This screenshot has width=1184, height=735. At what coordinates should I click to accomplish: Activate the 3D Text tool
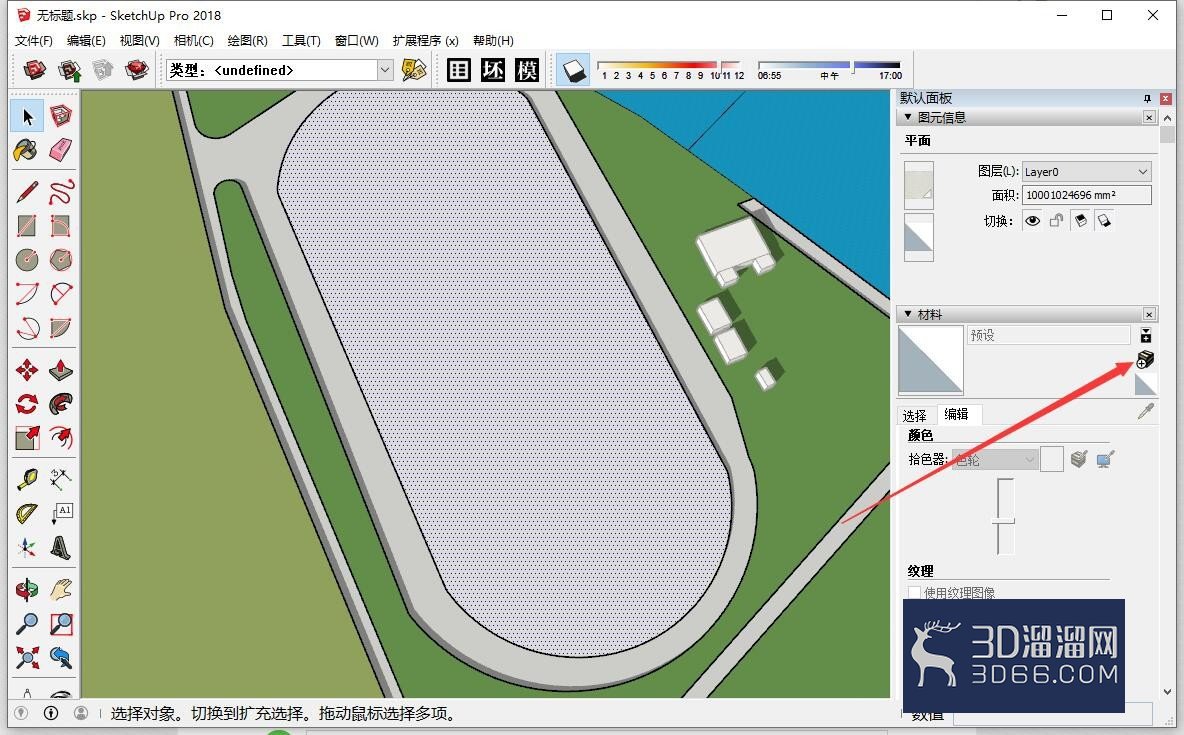click(60, 548)
